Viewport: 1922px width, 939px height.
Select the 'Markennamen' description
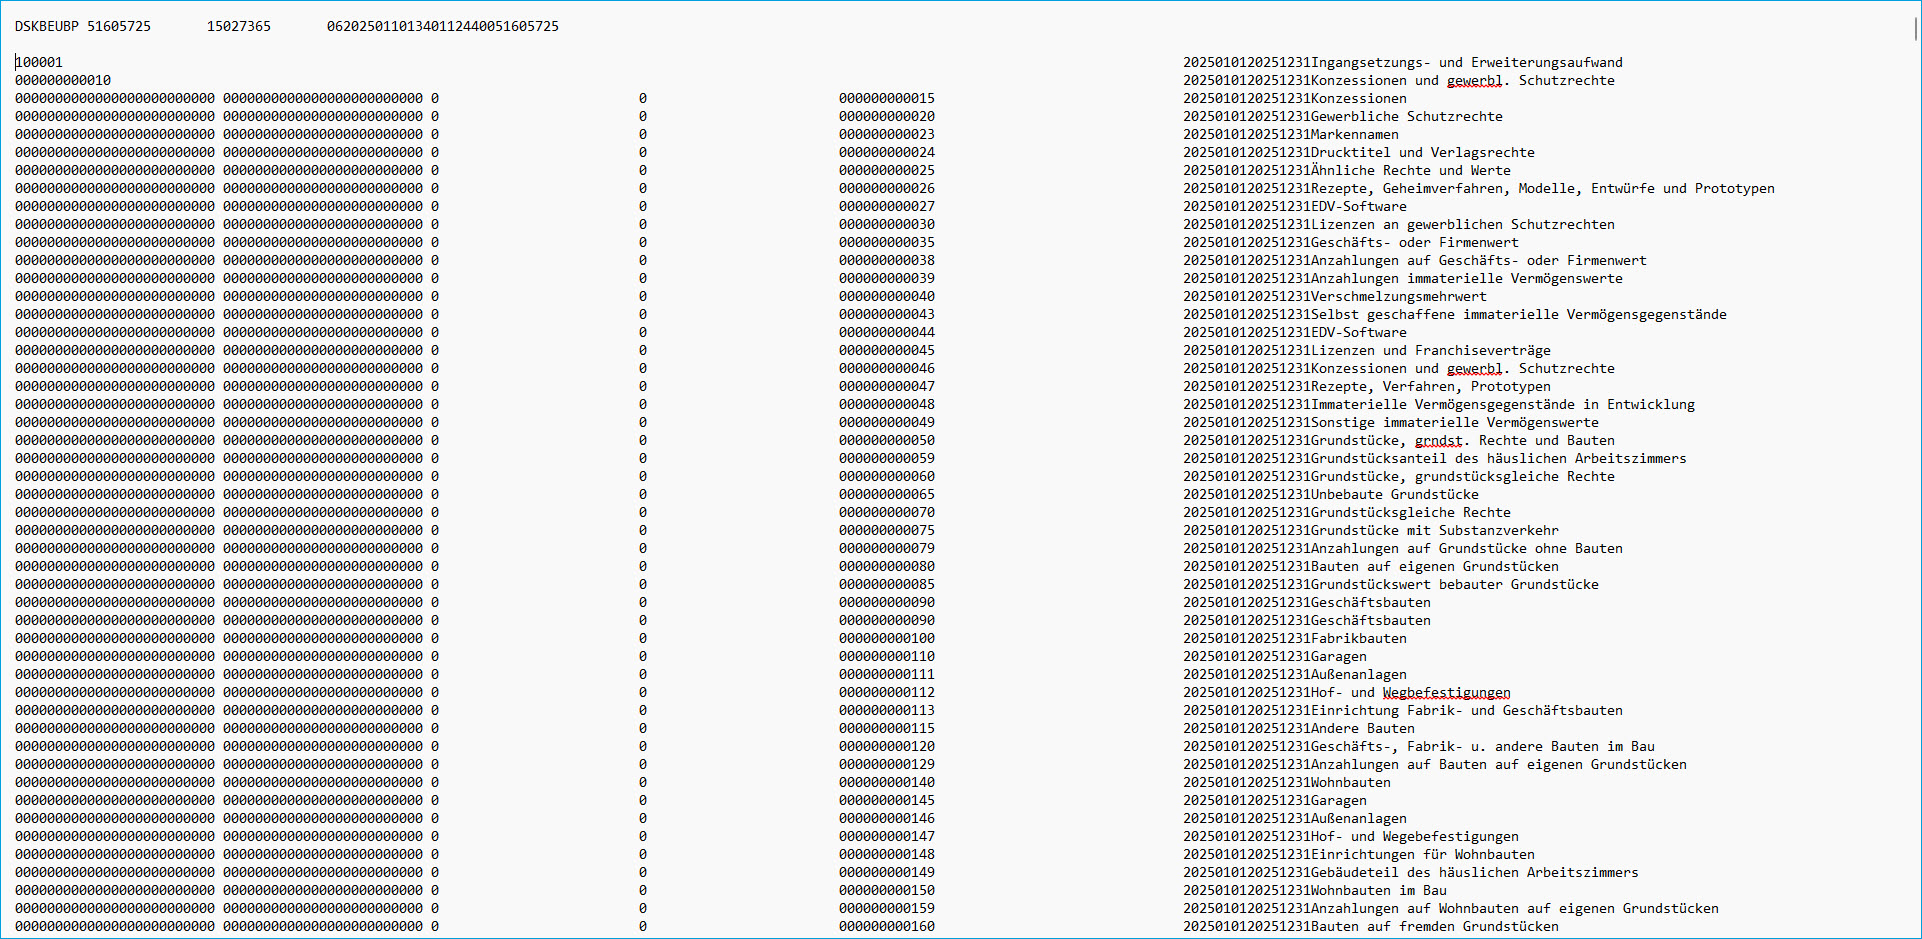coord(1355,134)
